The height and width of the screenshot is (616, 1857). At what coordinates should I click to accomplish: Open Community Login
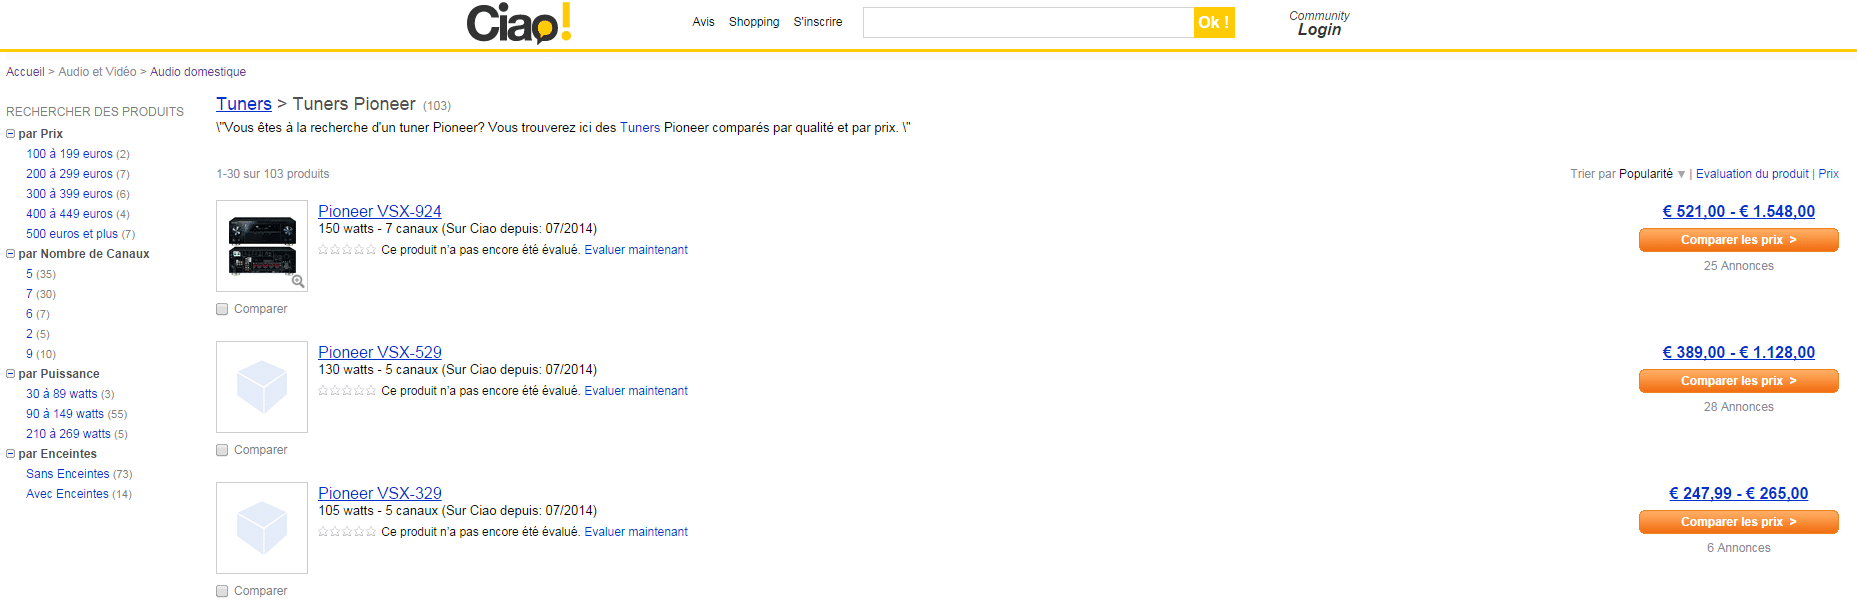coord(1319,23)
